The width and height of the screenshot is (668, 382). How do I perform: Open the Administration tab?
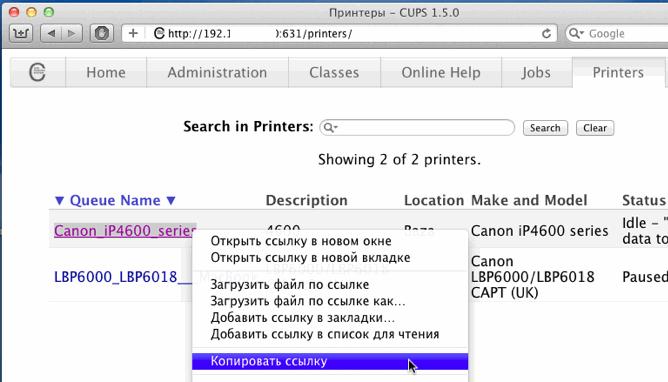[217, 72]
